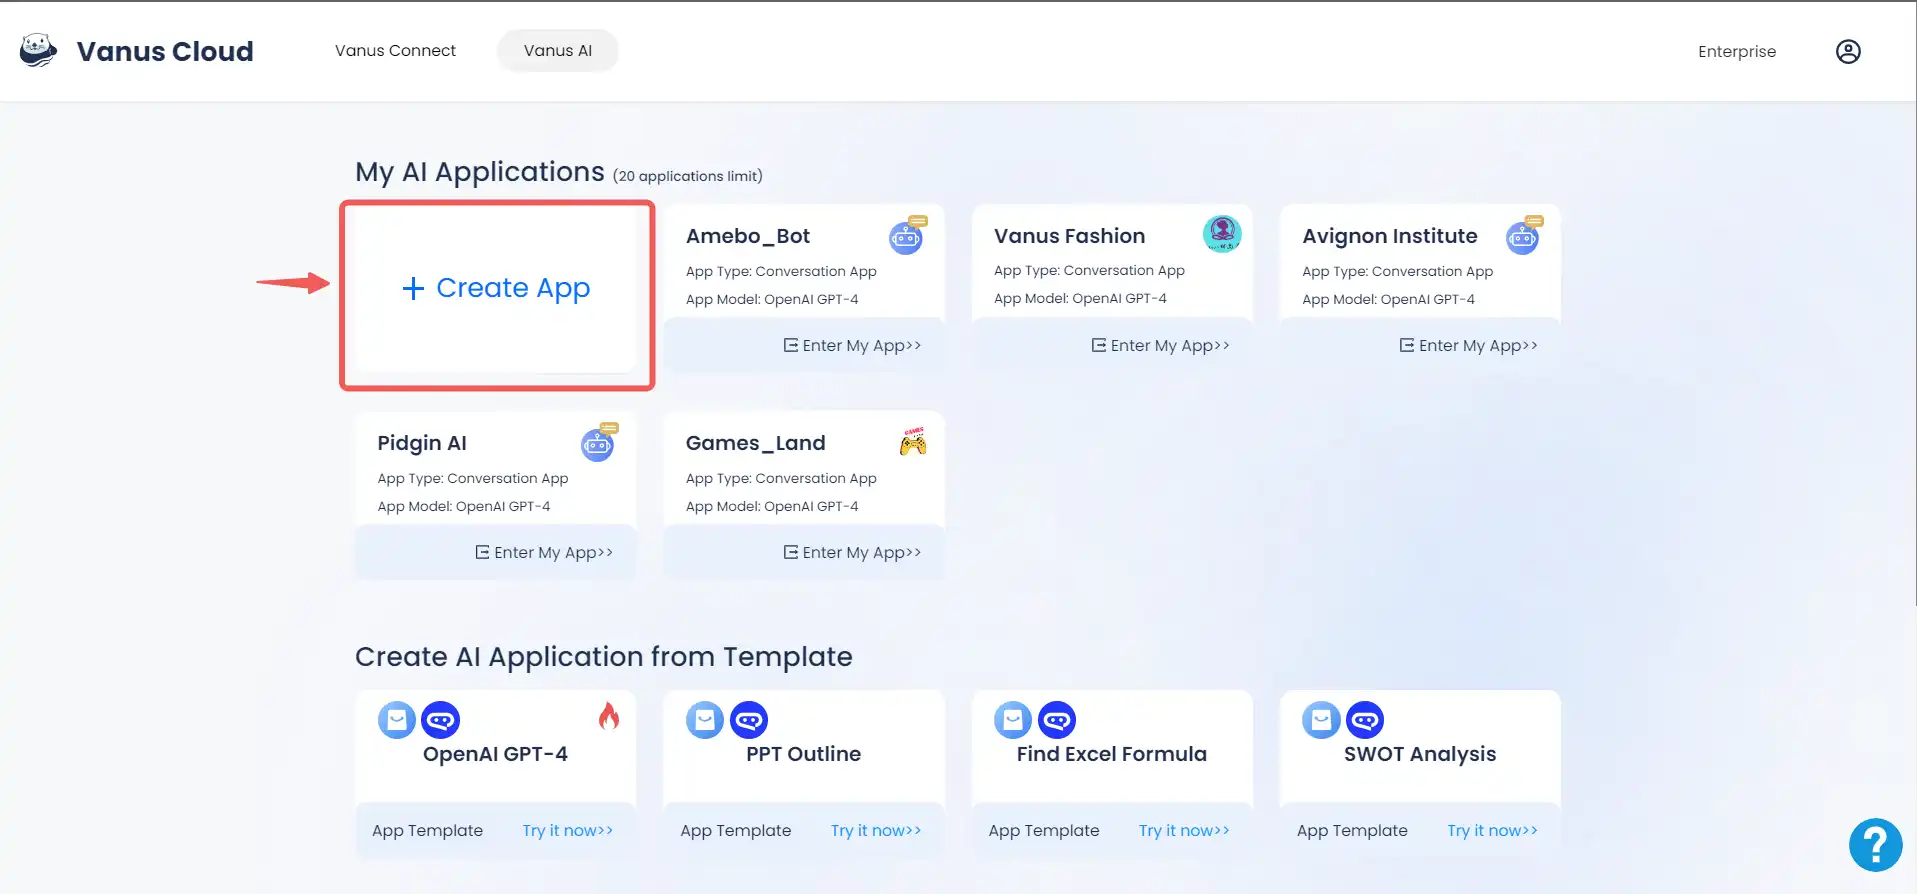Click the Amebo_Bot robot avatar icon
This screenshot has height=894, width=1917.
click(907, 236)
